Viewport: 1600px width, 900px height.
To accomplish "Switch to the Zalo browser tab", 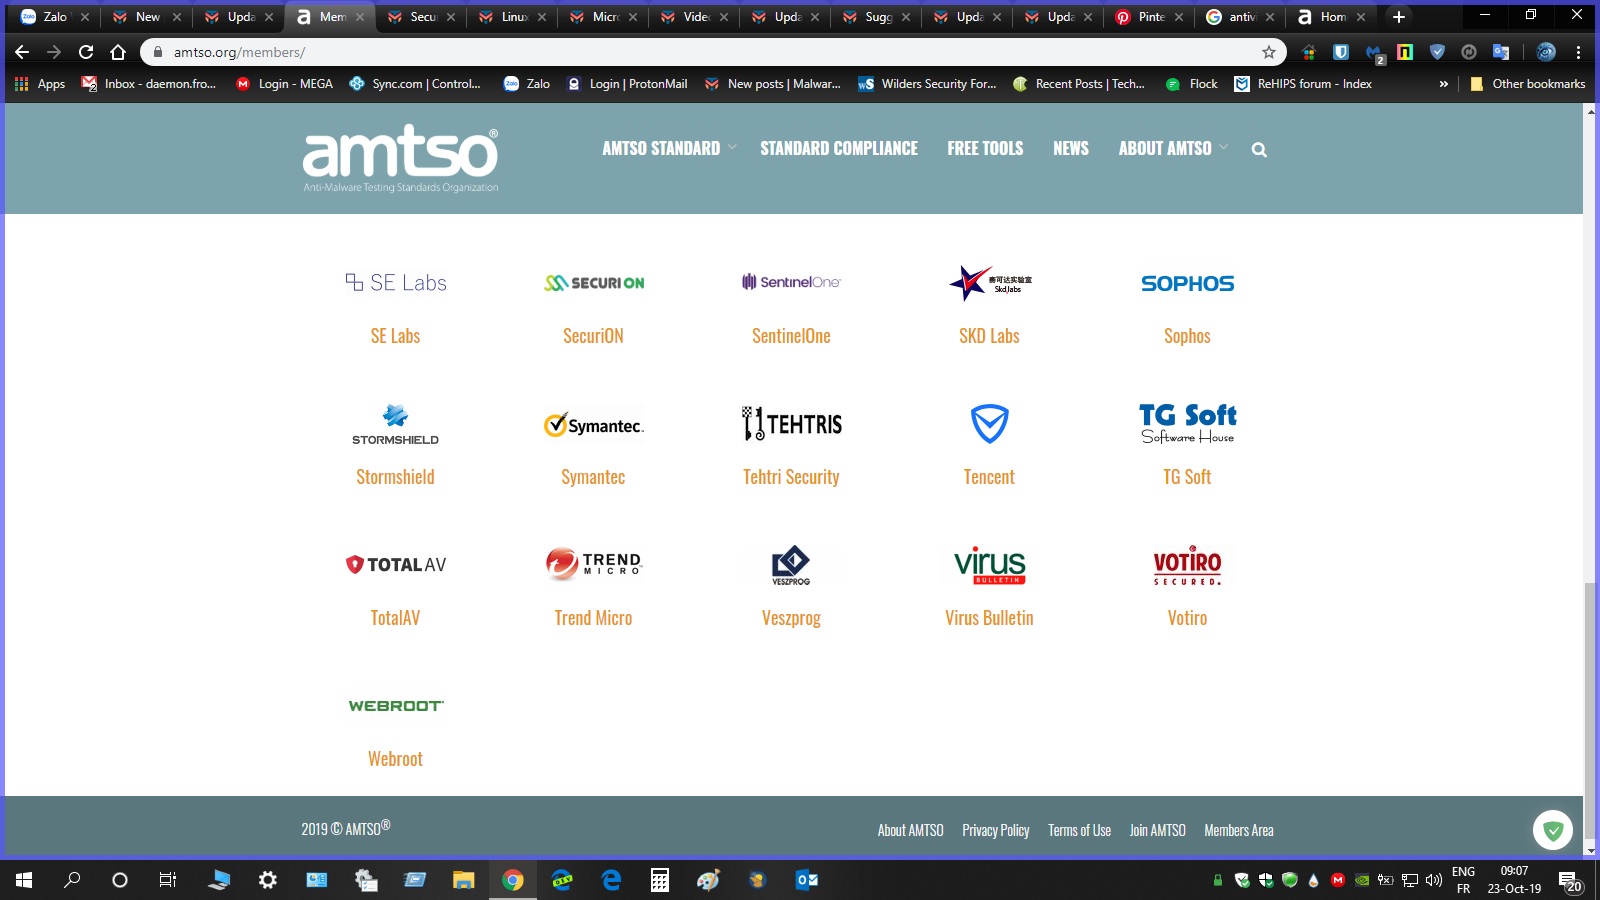I will [x=55, y=17].
